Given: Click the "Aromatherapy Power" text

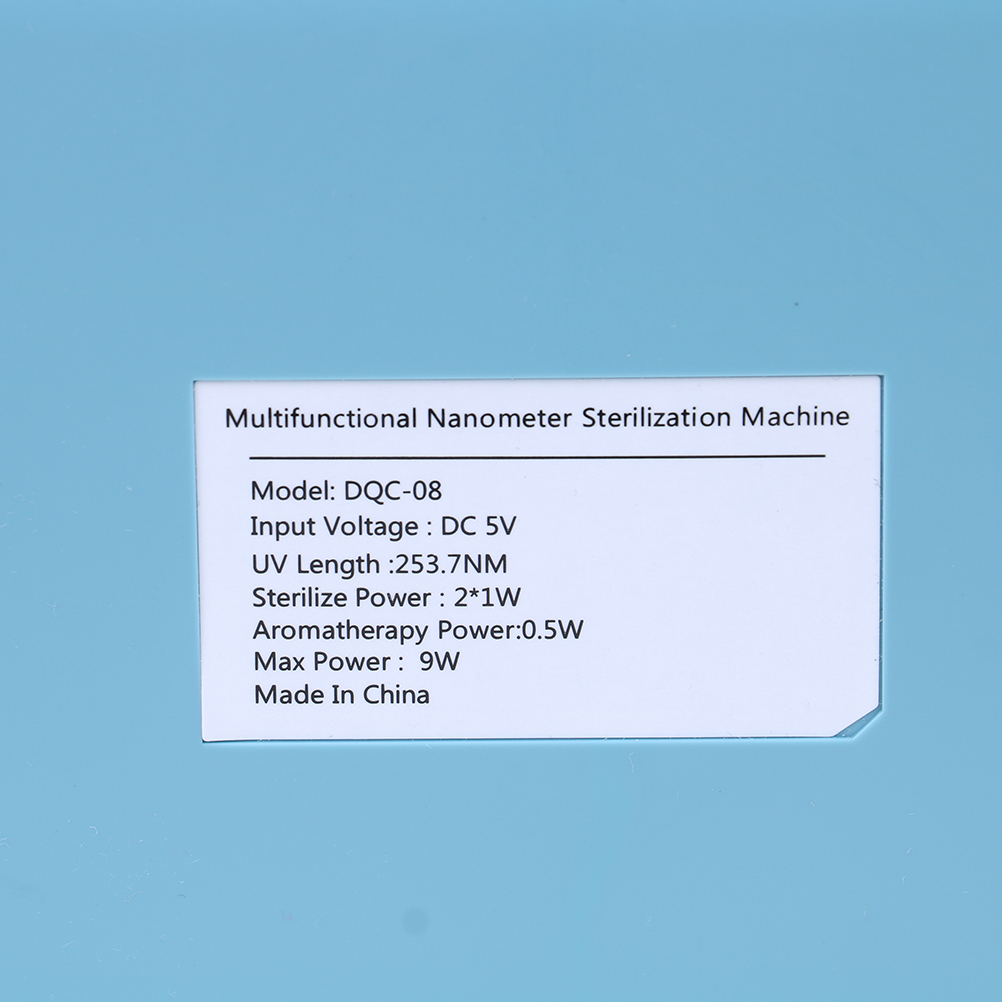Looking at the screenshot, I should click(384, 631).
